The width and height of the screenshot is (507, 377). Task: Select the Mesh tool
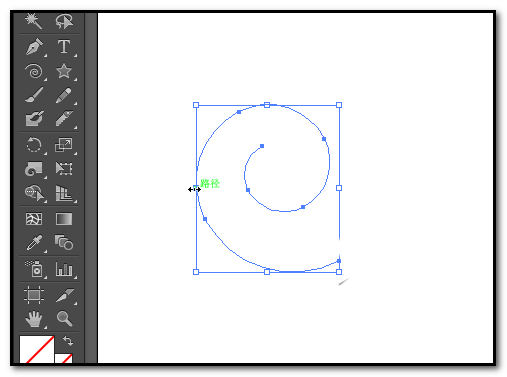(x=34, y=219)
